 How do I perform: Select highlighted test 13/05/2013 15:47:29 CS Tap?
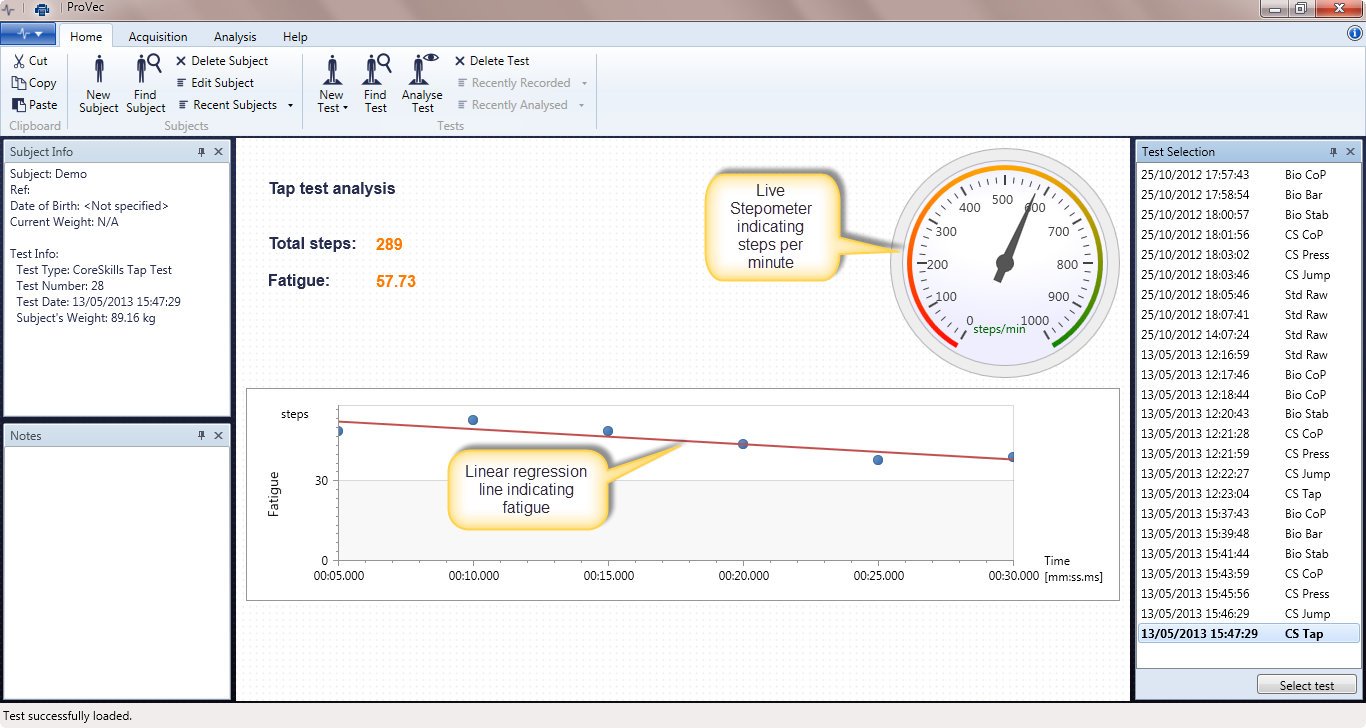(1249, 634)
